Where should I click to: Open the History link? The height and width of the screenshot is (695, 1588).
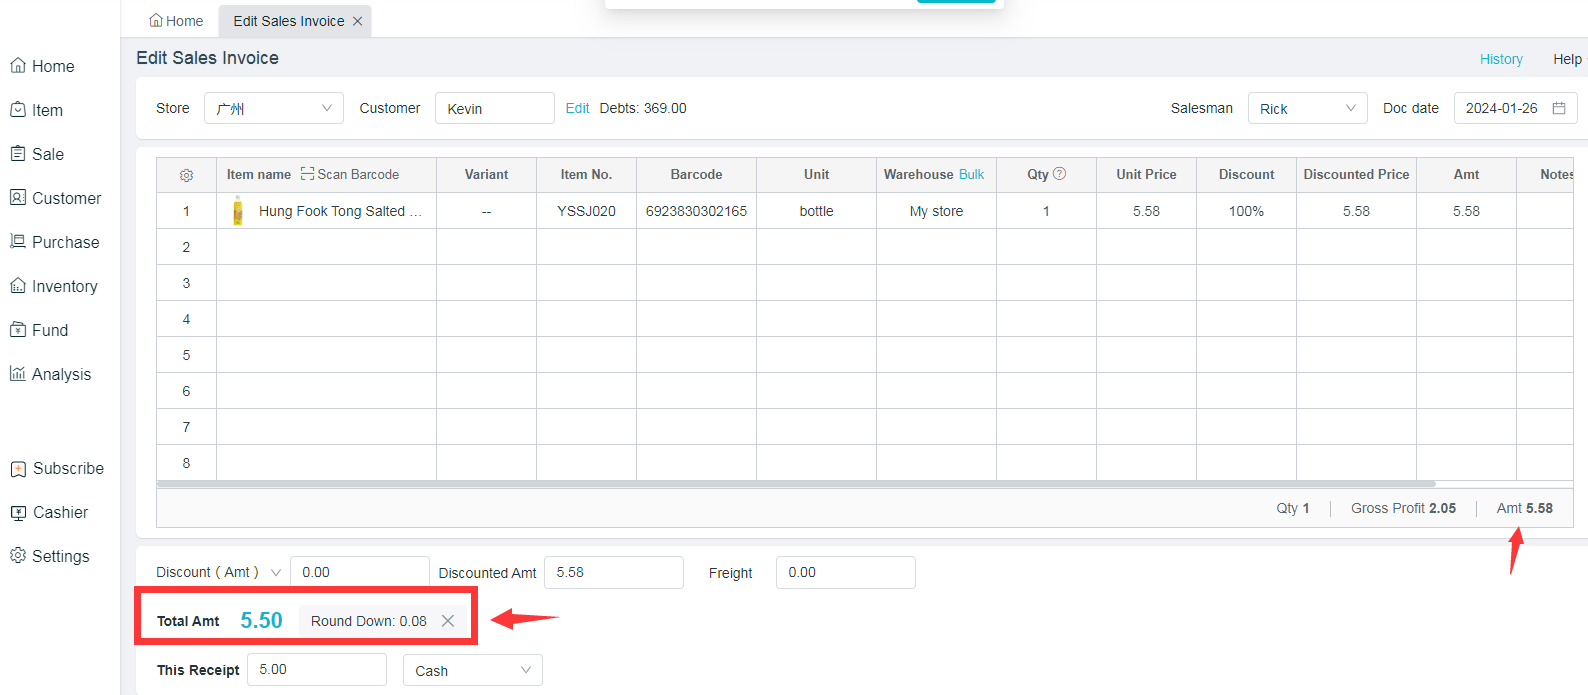(x=1500, y=59)
